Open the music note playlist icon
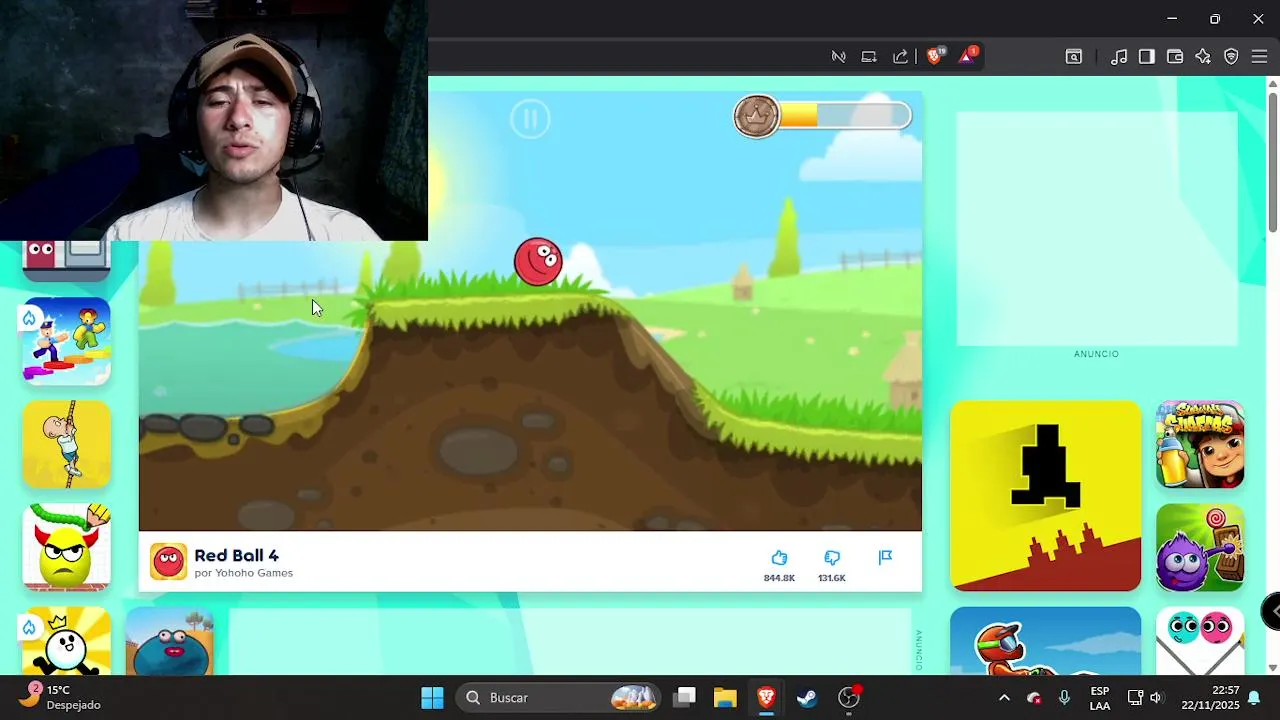Viewport: 1280px width, 720px height. [x=1119, y=57]
